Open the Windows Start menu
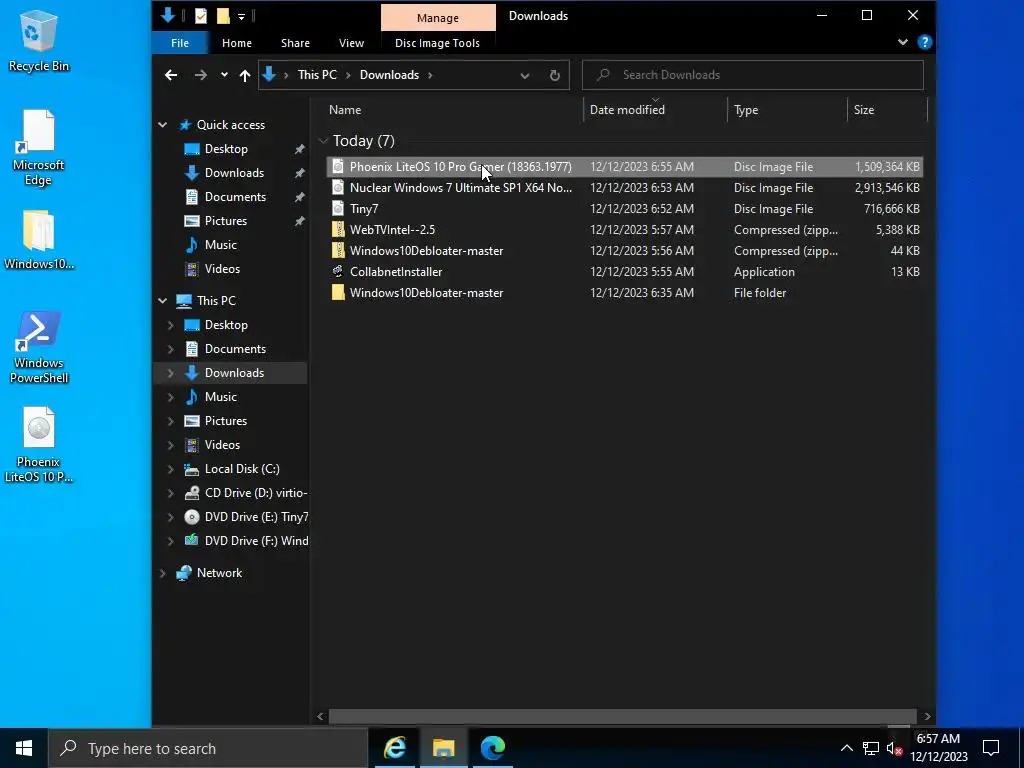The height and width of the screenshot is (768, 1024). (24, 748)
